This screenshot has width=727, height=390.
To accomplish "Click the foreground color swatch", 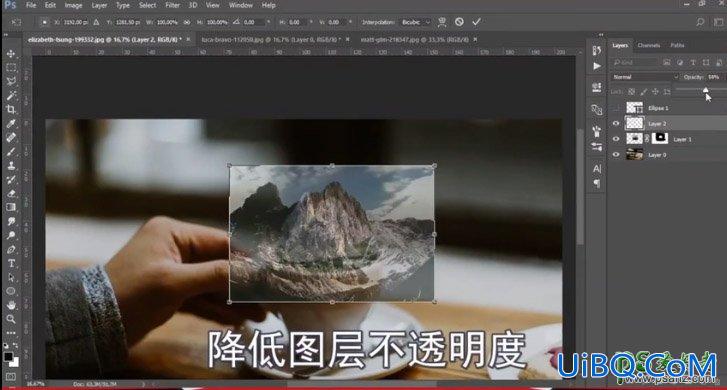I will point(8,357).
